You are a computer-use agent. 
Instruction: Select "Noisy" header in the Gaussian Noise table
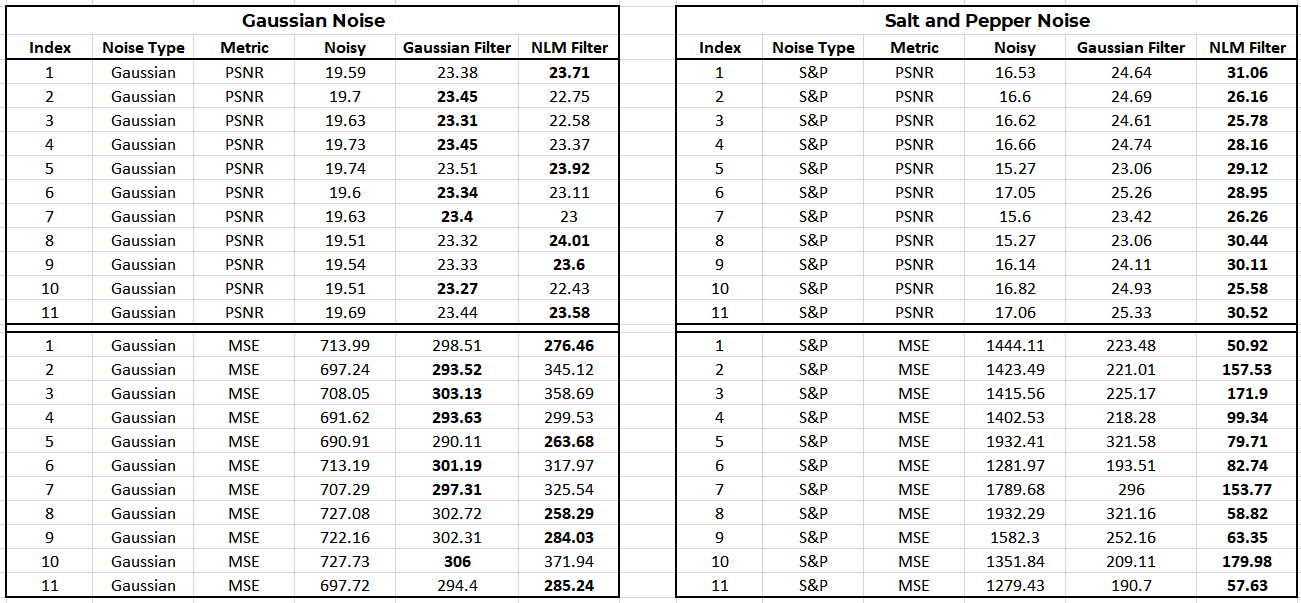345,47
